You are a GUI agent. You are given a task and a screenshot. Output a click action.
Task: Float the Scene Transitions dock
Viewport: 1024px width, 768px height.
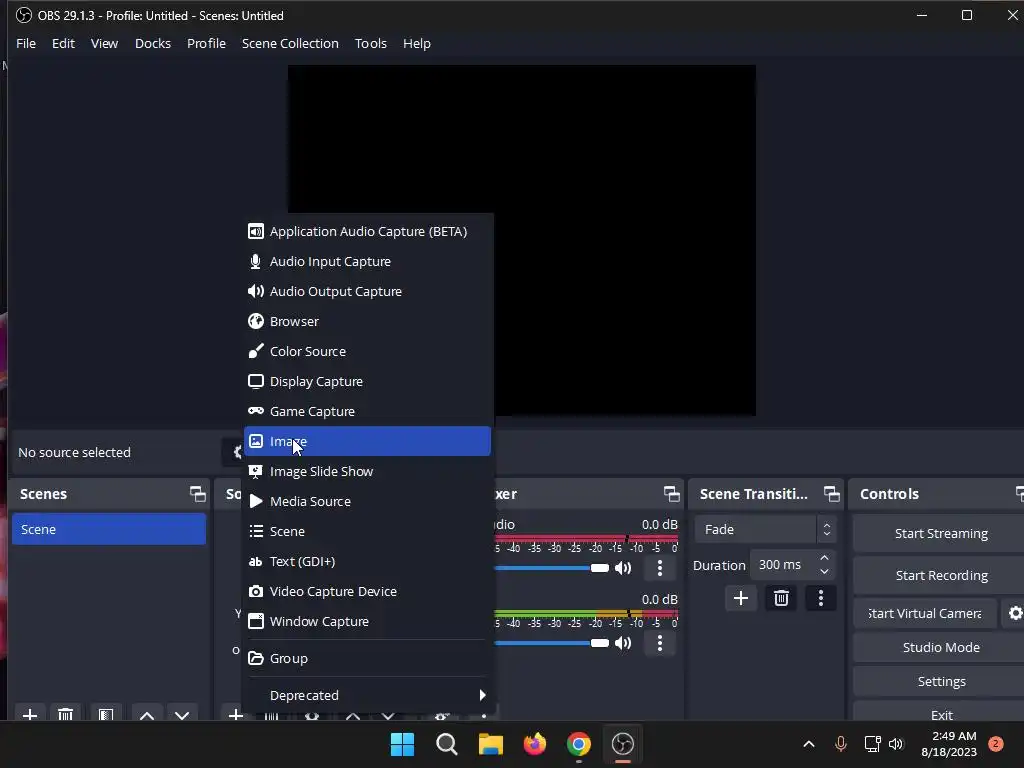point(831,494)
